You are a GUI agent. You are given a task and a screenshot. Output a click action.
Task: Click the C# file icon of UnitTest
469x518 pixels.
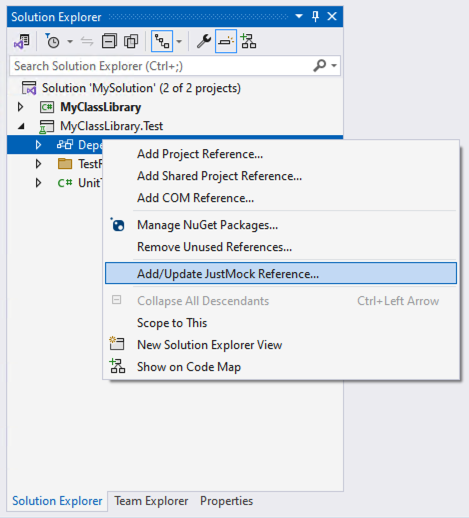pos(65,183)
